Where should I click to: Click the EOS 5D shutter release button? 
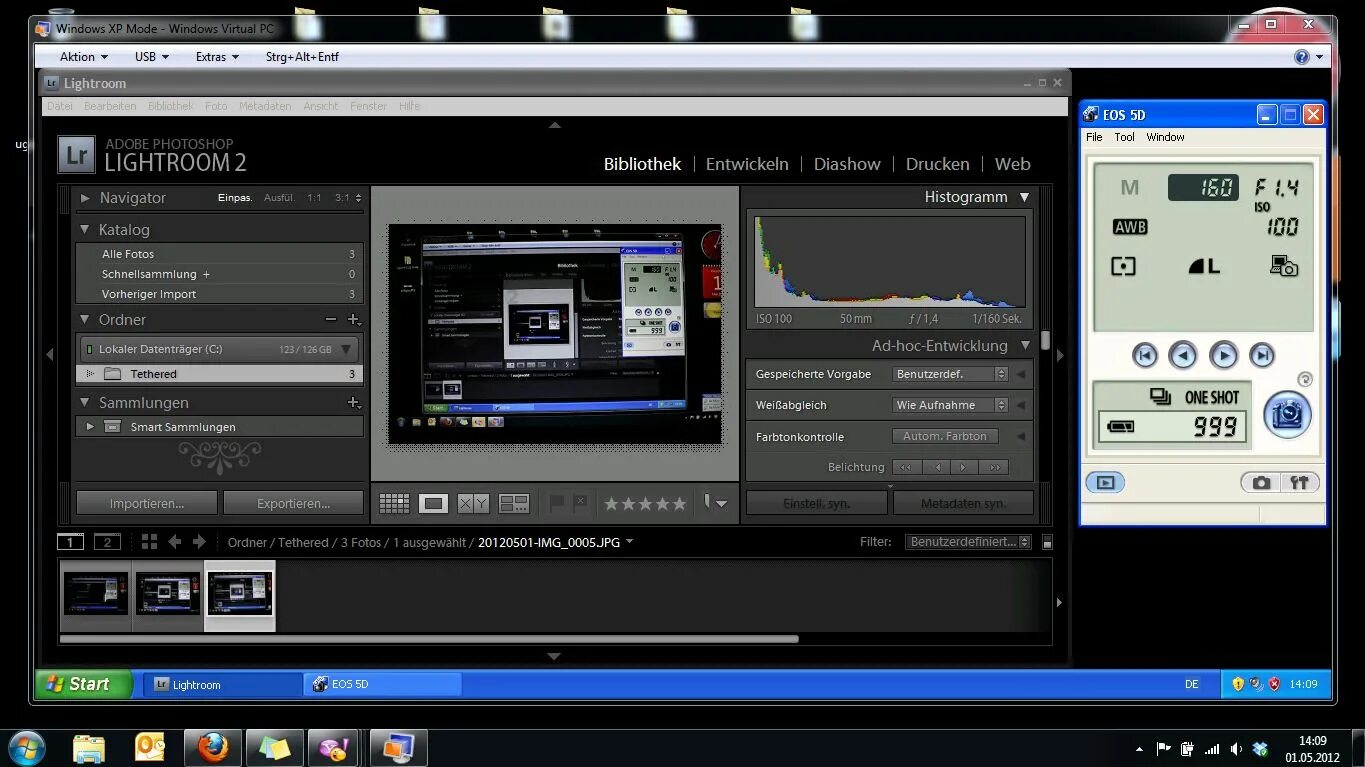coord(1287,415)
